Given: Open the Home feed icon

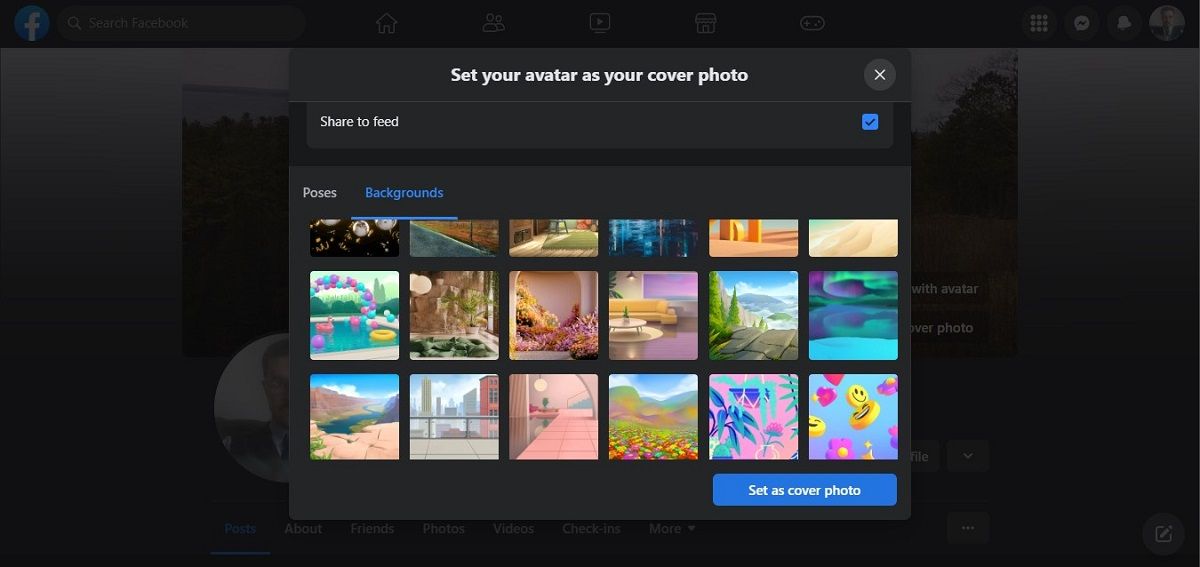Looking at the screenshot, I should click(x=387, y=23).
